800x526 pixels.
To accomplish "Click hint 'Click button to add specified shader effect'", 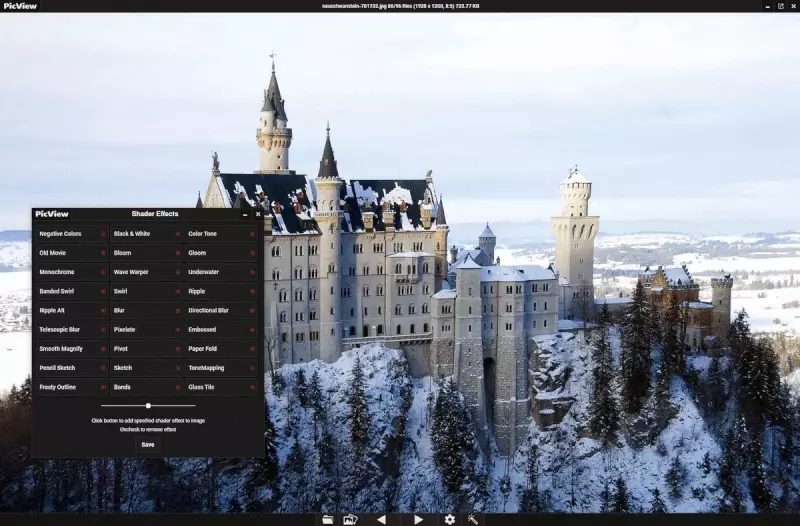I will point(148,421).
